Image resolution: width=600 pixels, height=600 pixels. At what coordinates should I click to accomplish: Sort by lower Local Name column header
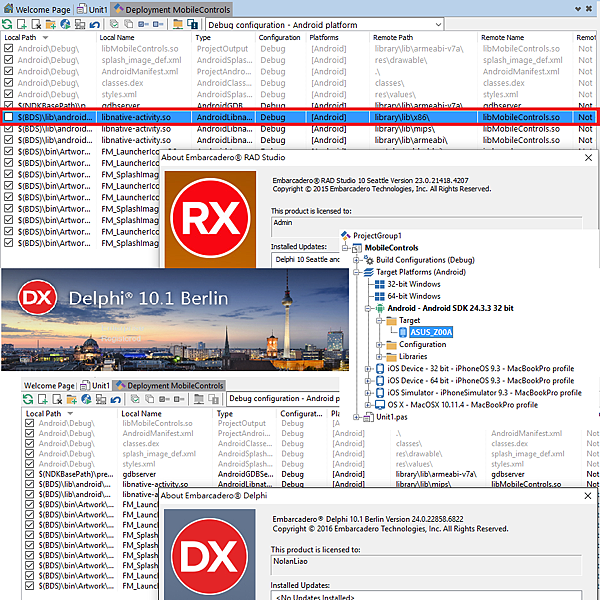point(165,414)
